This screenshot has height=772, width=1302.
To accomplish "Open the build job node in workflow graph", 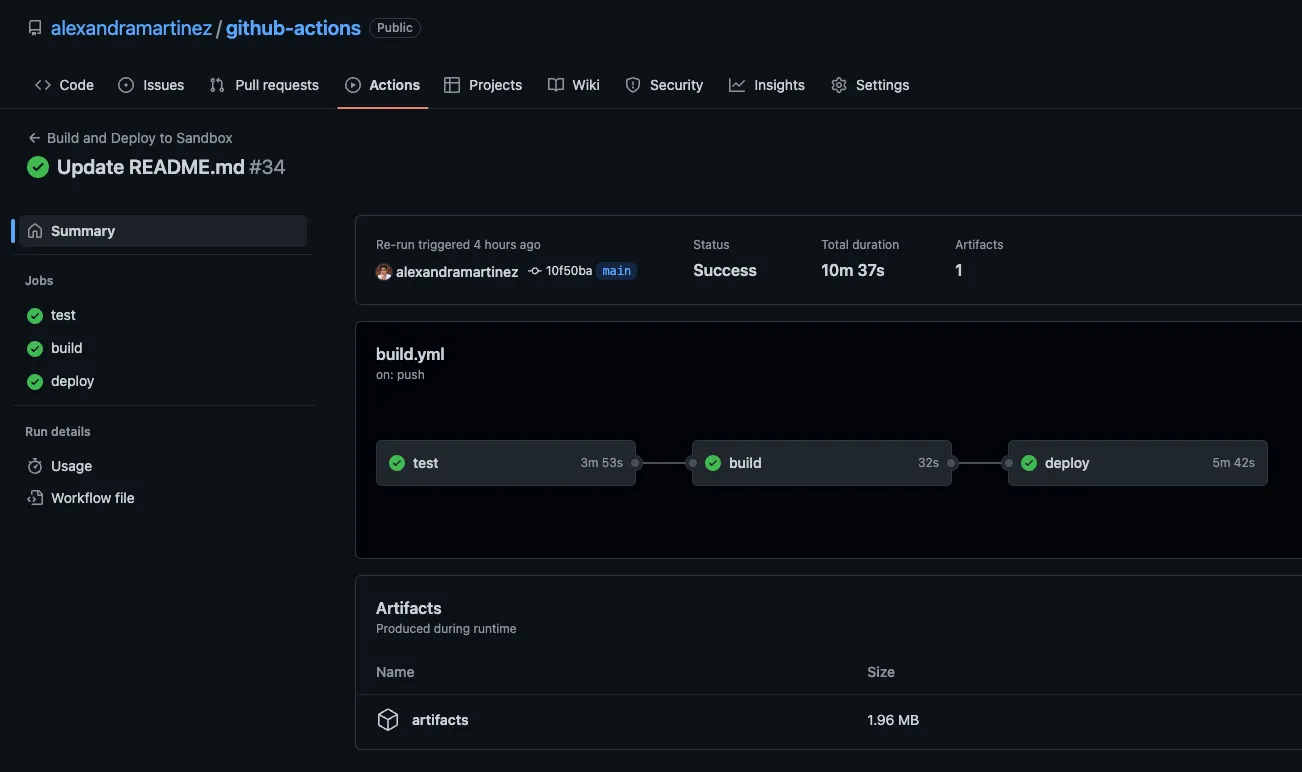I will (822, 463).
